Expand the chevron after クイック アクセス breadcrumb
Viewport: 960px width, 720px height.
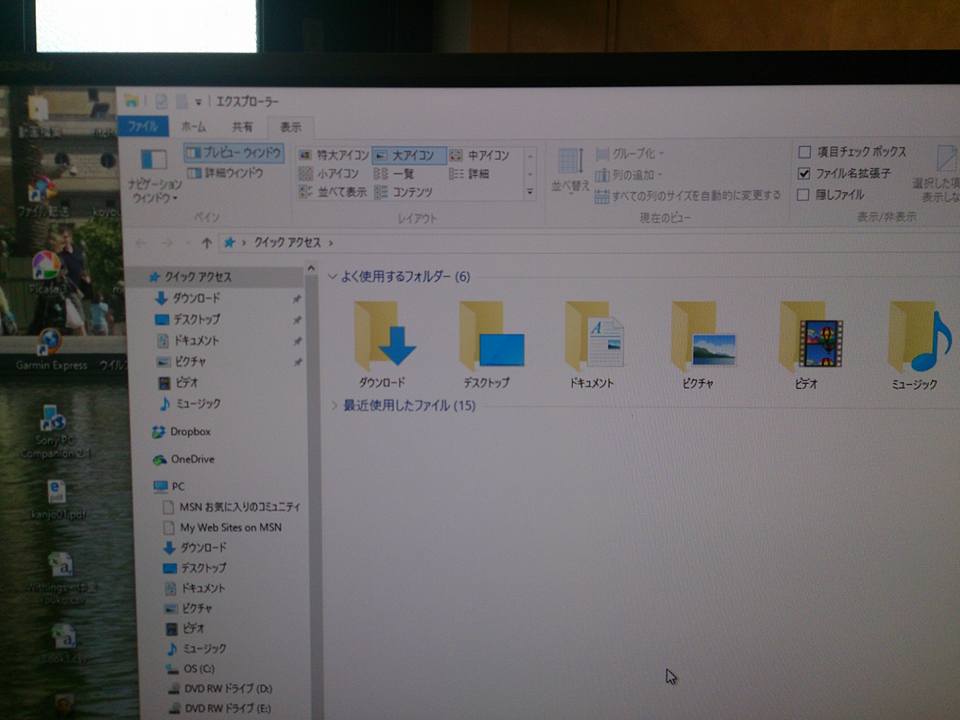click(331, 243)
